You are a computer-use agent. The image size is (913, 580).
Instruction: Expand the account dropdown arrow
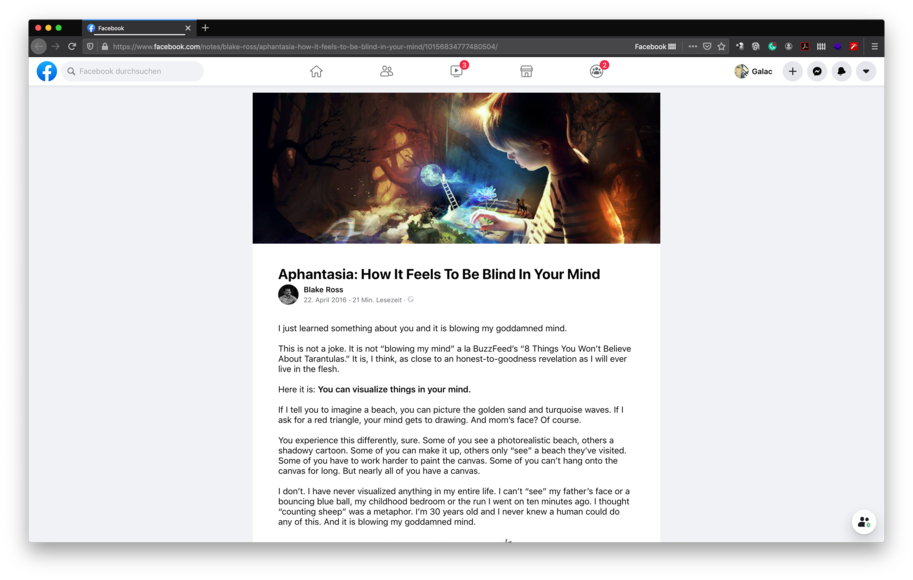point(866,71)
